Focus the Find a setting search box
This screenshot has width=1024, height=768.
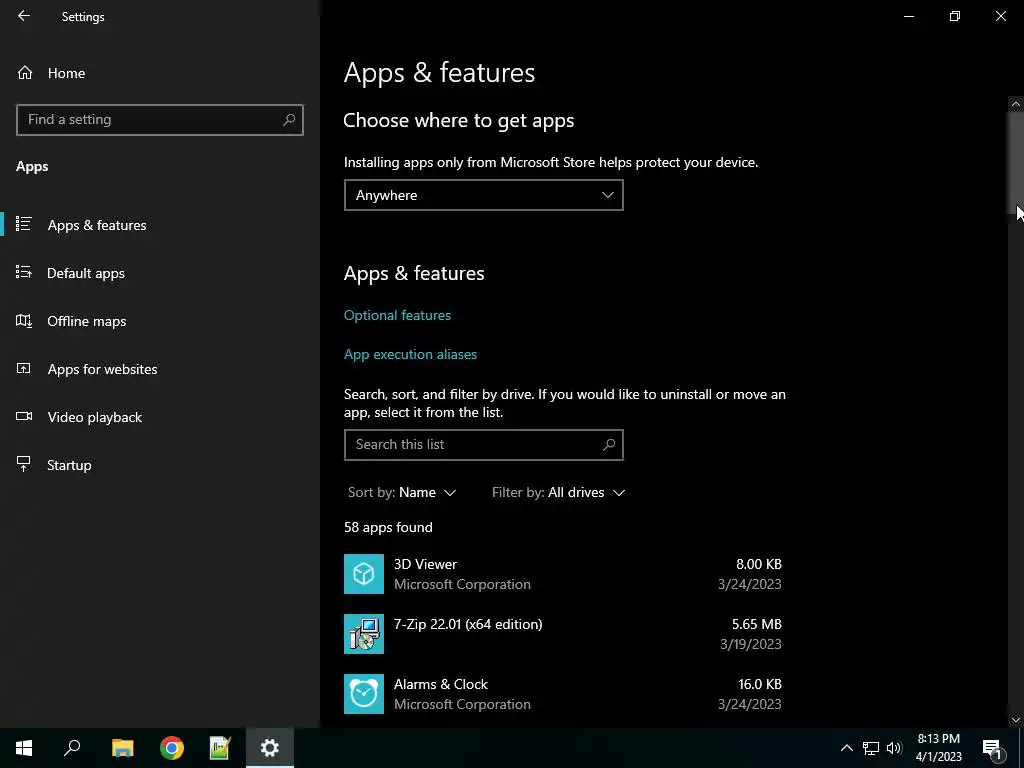tap(160, 120)
